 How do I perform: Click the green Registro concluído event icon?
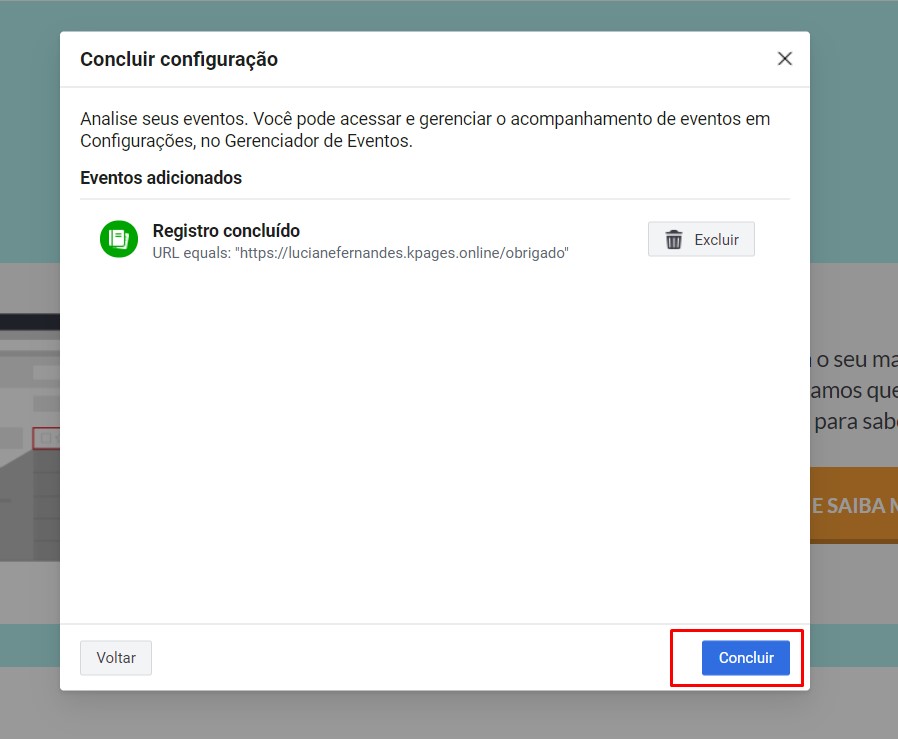tap(119, 239)
